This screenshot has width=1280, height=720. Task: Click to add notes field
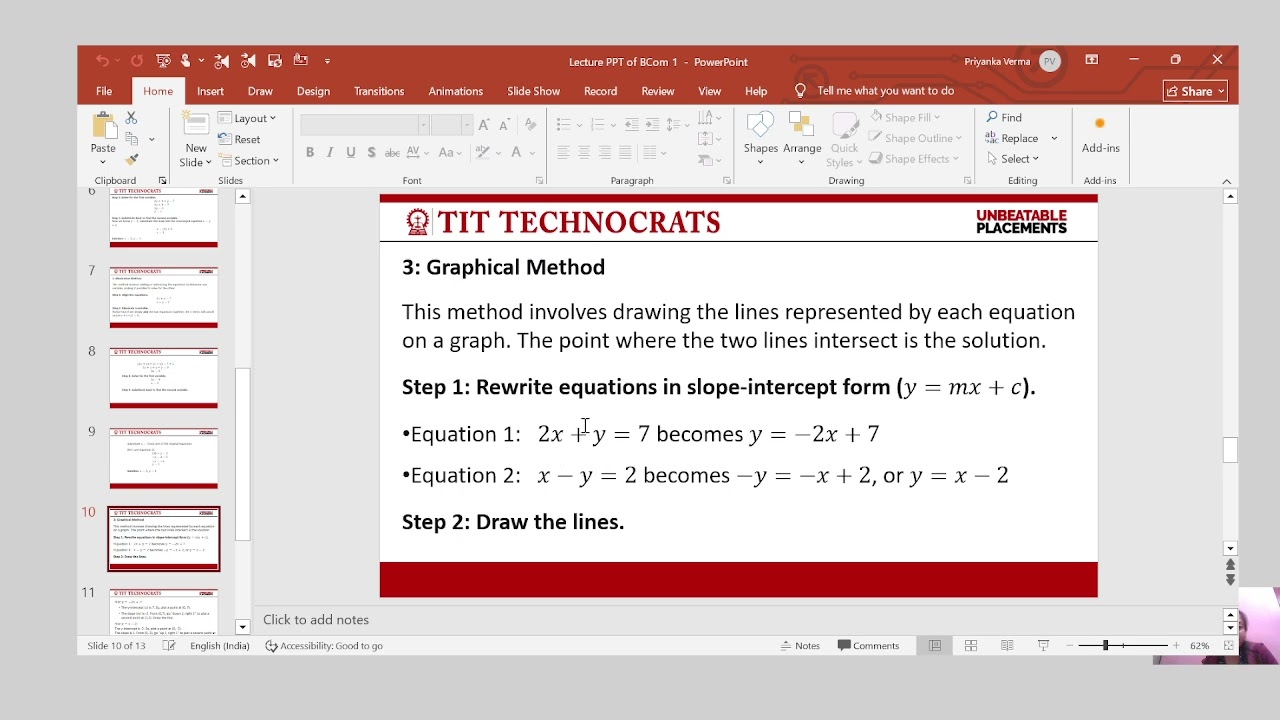[316, 620]
